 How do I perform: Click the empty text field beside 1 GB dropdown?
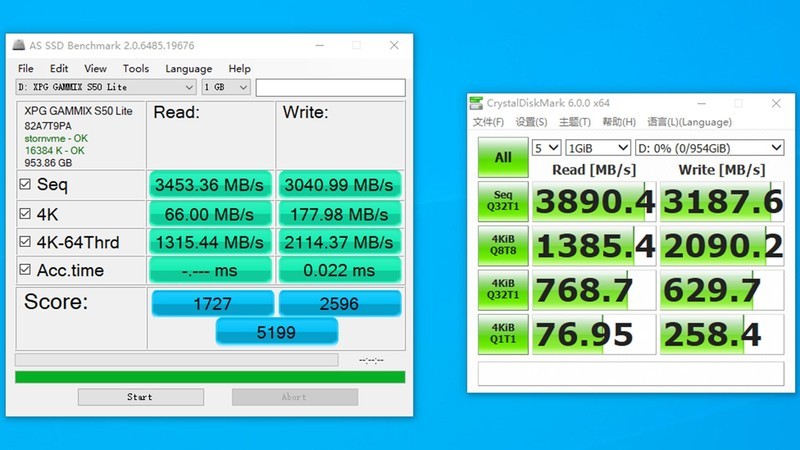331,87
